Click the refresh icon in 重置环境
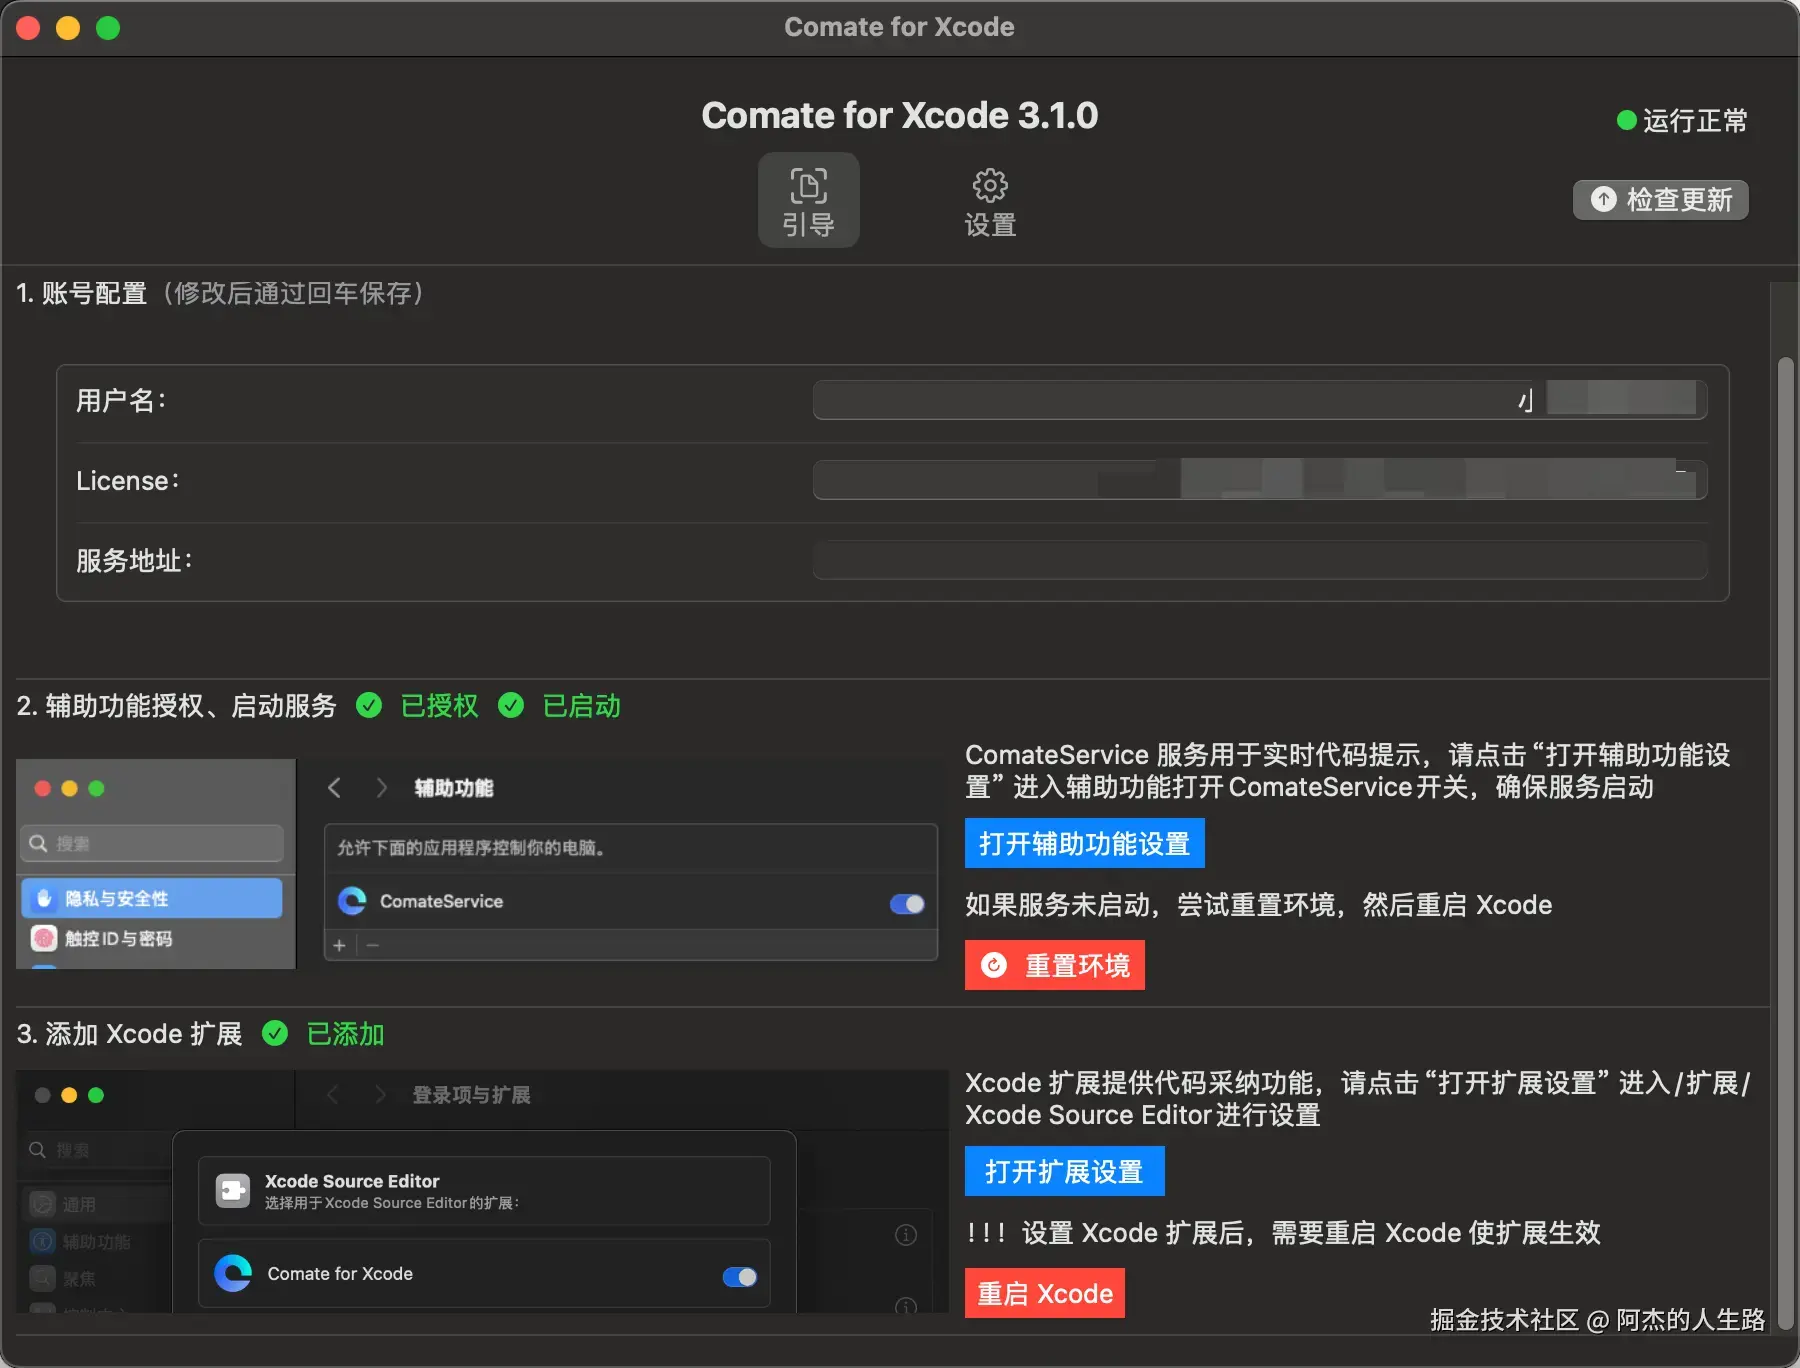 tap(994, 965)
